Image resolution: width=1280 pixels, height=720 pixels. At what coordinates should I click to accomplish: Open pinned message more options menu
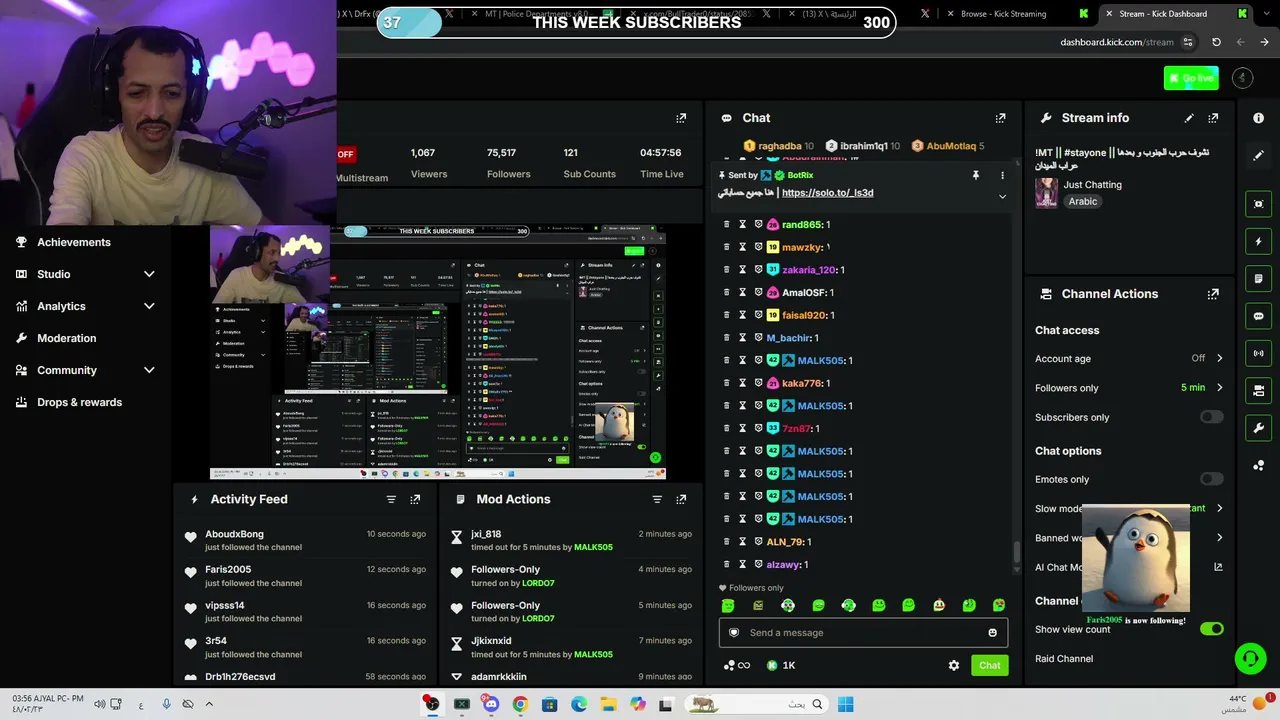pyautogui.click(x=1002, y=175)
